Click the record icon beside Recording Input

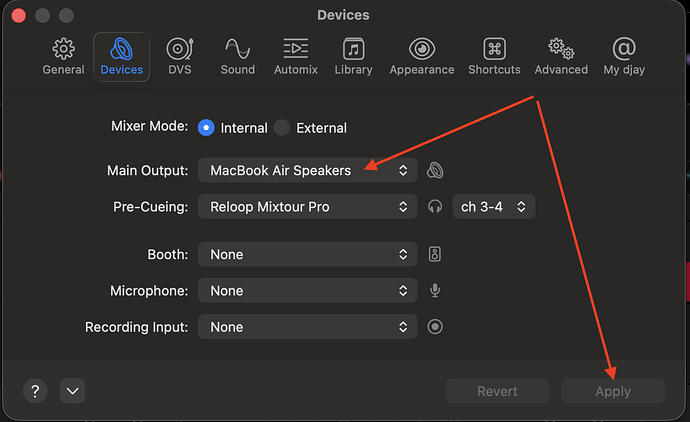[435, 327]
